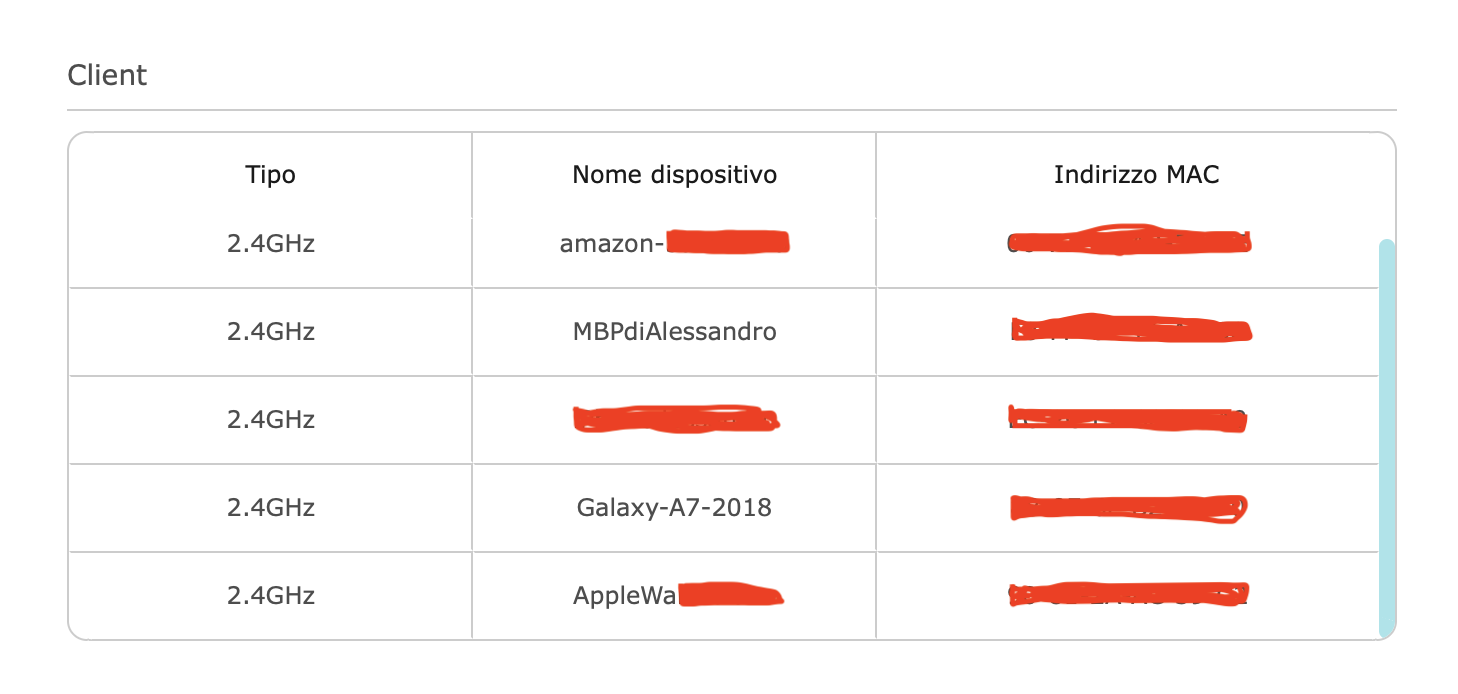Viewport: 1458px width, 694px height.
Task: Click the Client section heading
Action: click(107, 75)
